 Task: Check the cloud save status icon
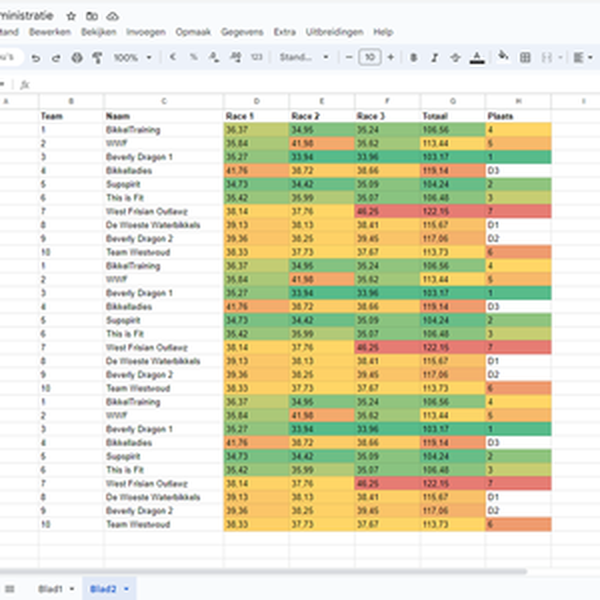click(x=112, y=16)
